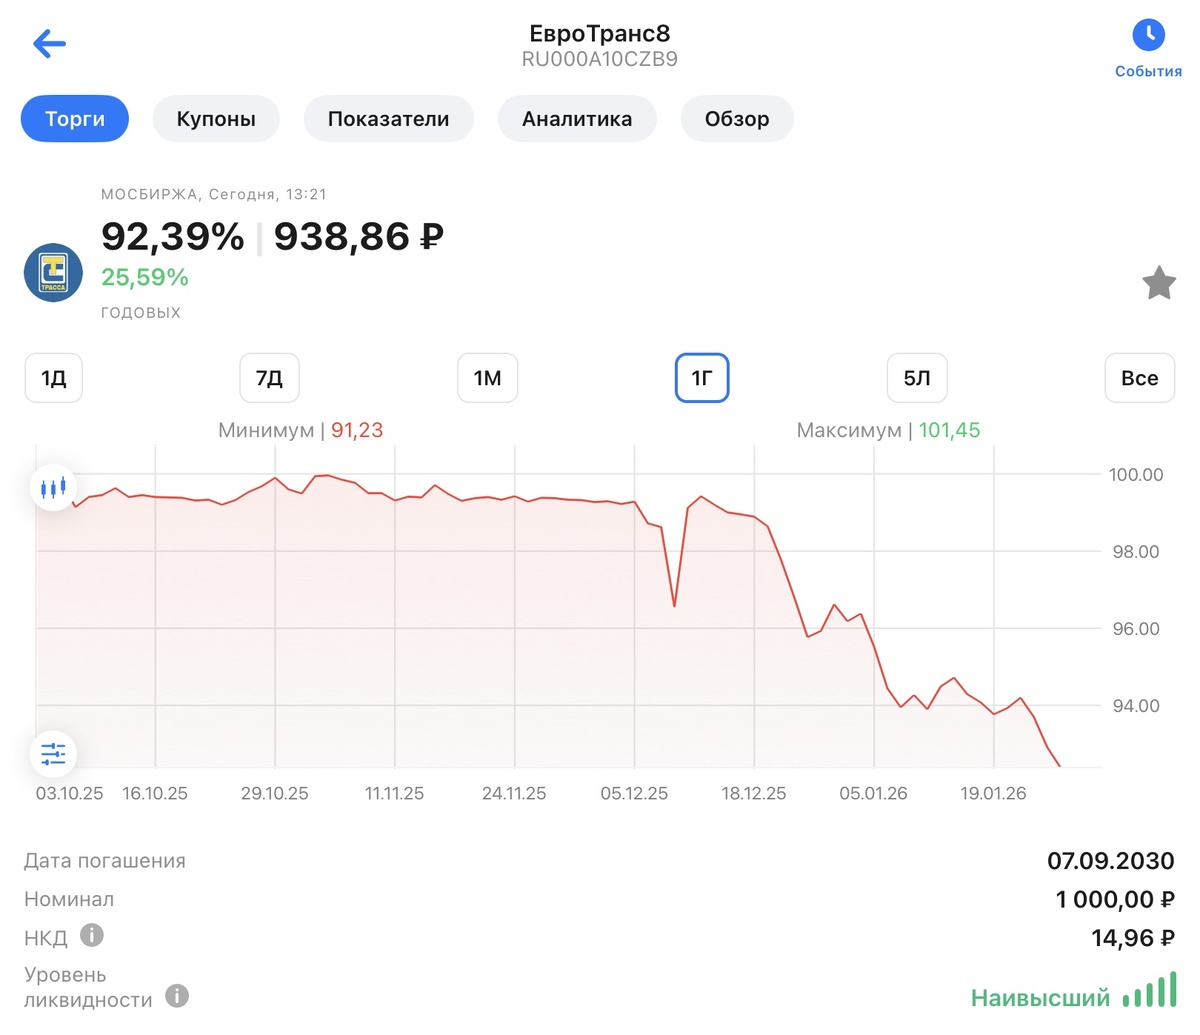Tap the Номинал label
The image size is (1200, 1035).
tap(69, 899)
